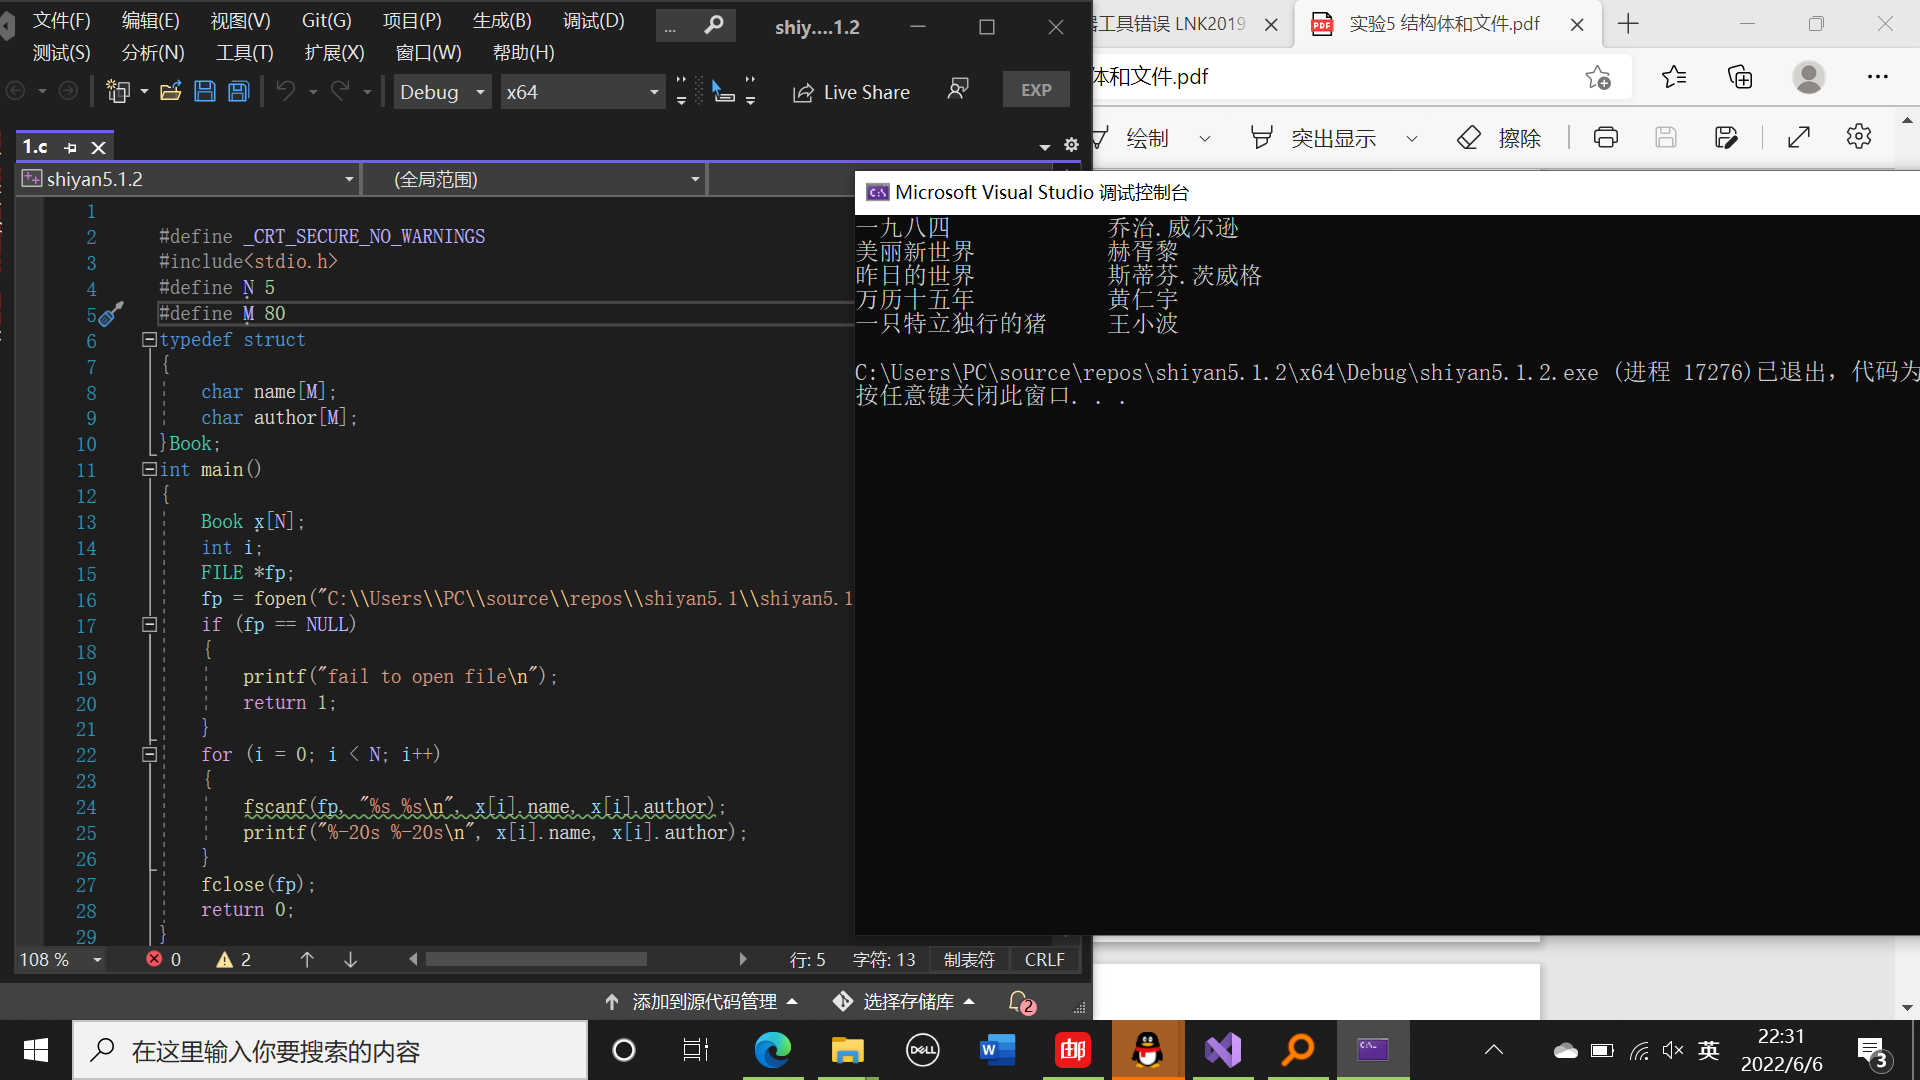Click the feedback person icon
The image size is (1920, 1080).
coord(958,90)
